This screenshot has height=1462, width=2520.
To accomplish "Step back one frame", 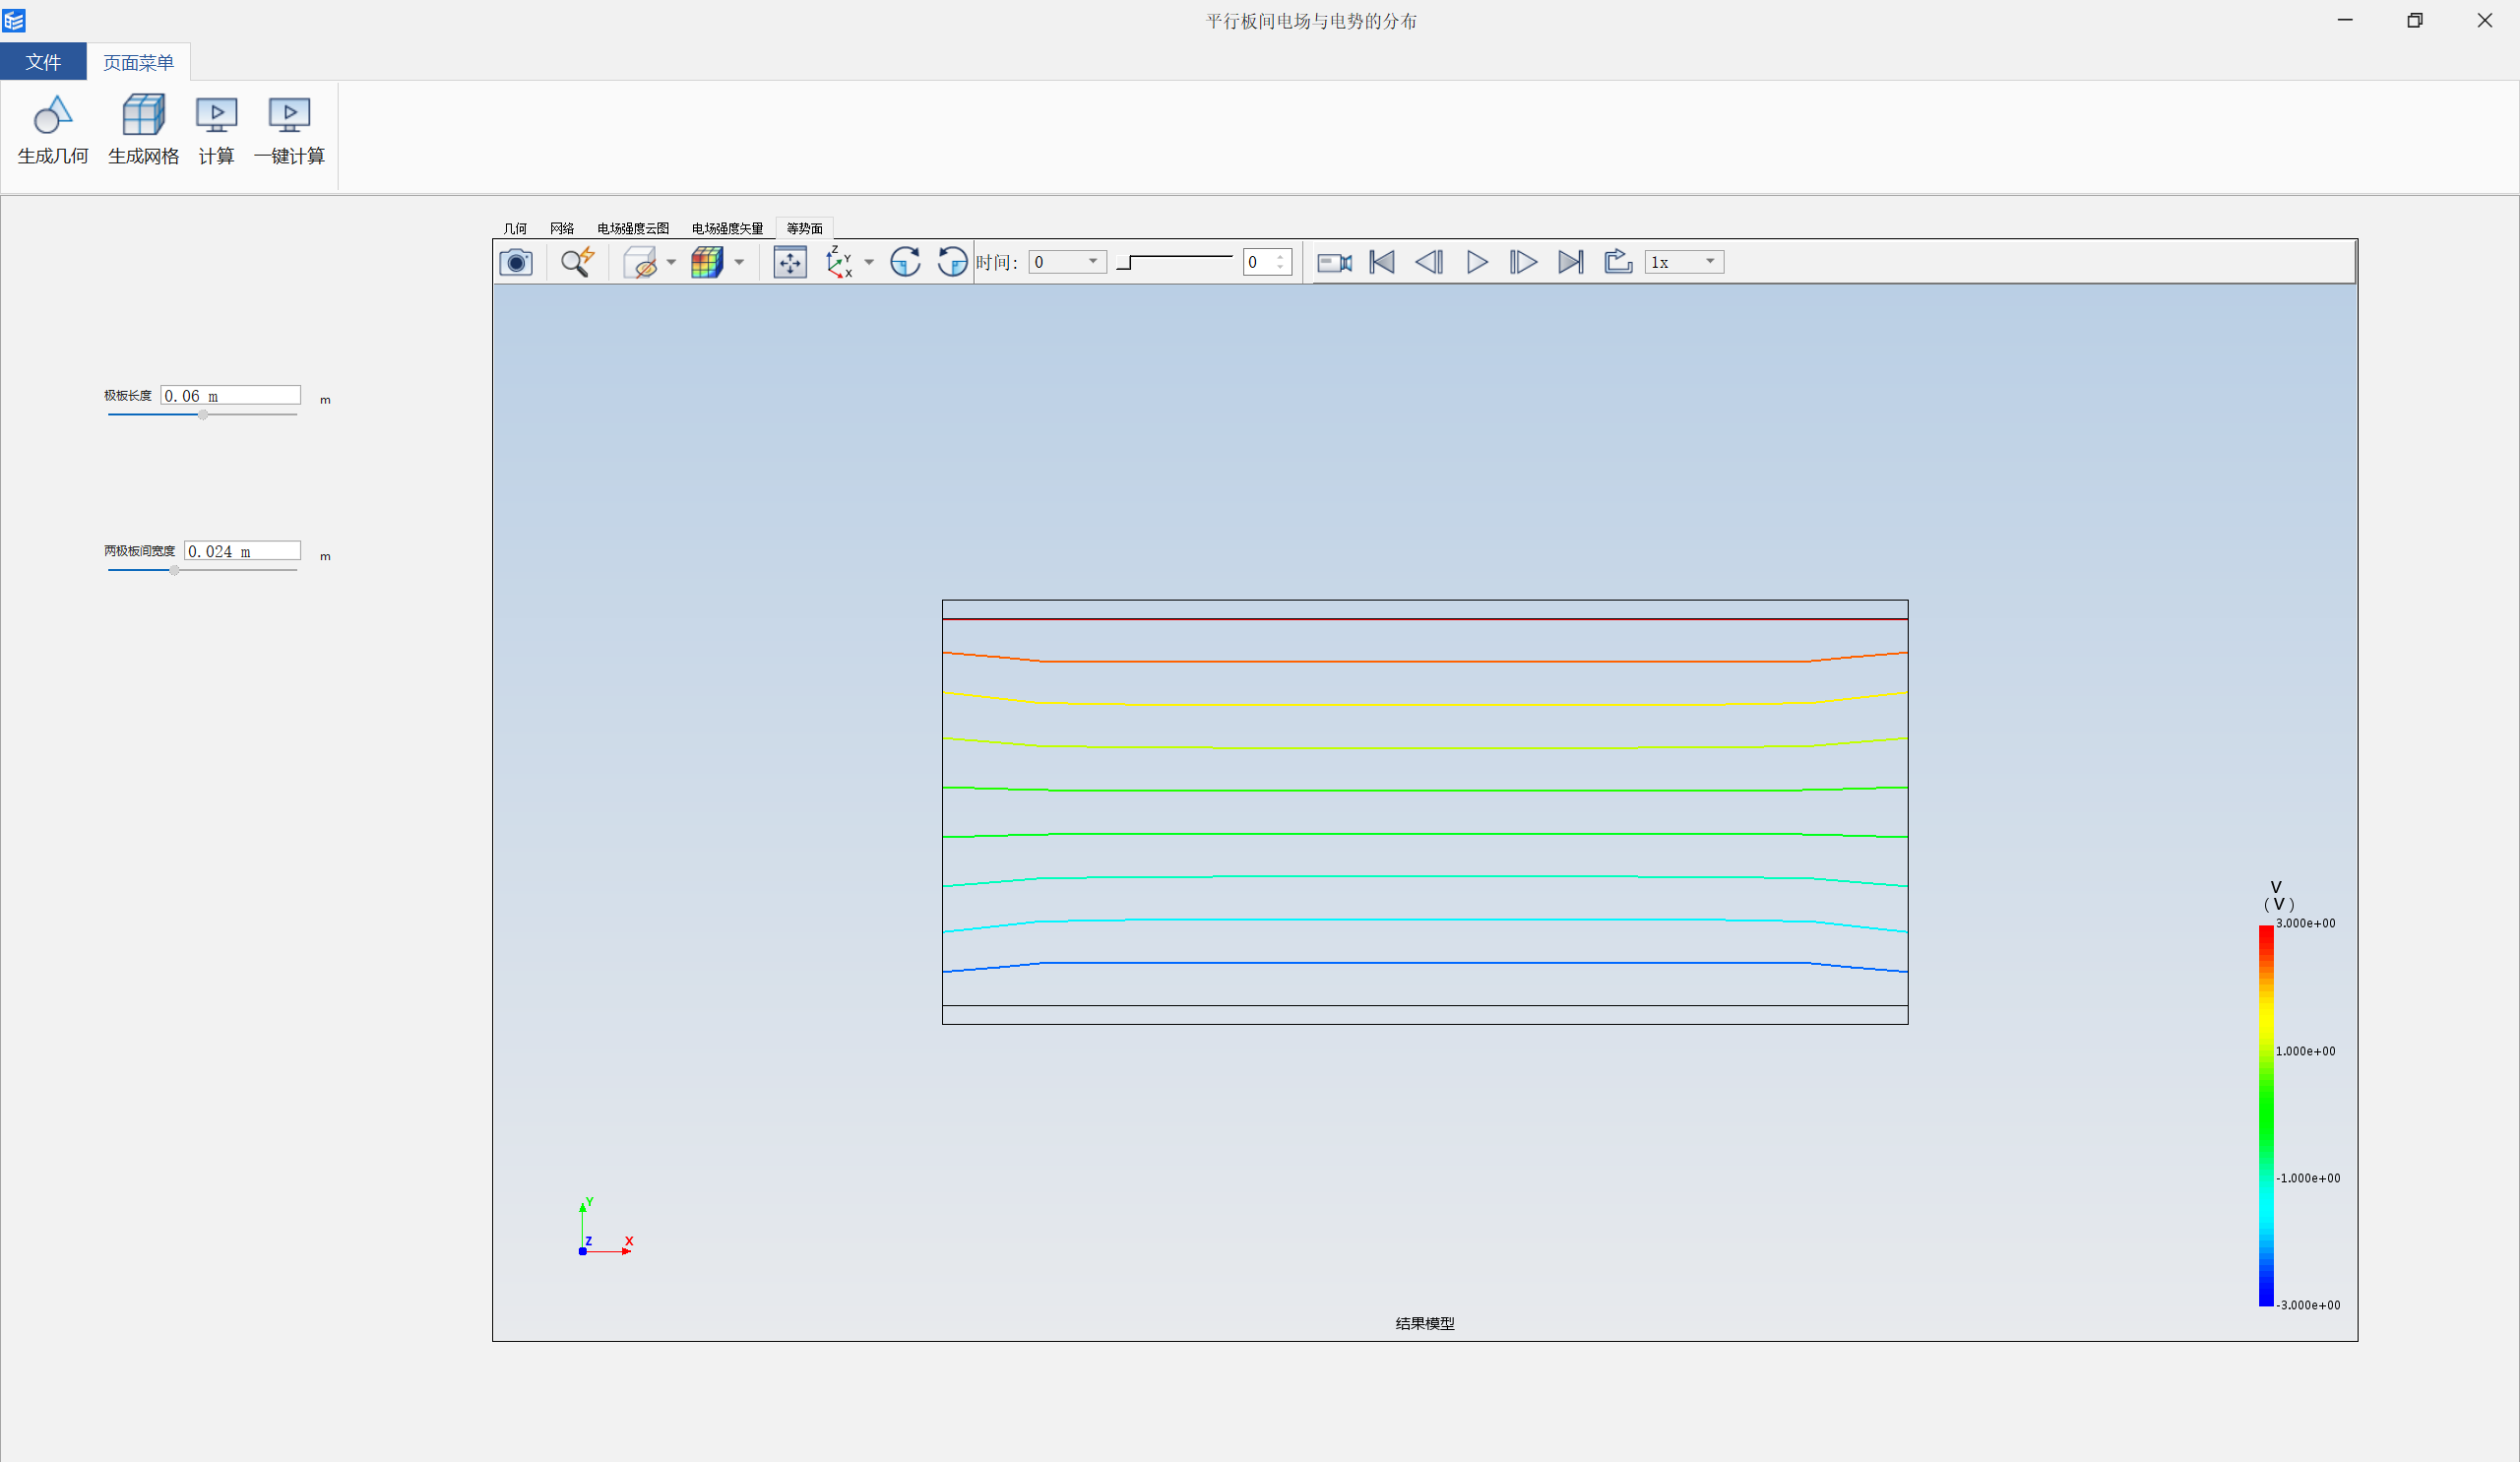I will [x=1429, y=262].
